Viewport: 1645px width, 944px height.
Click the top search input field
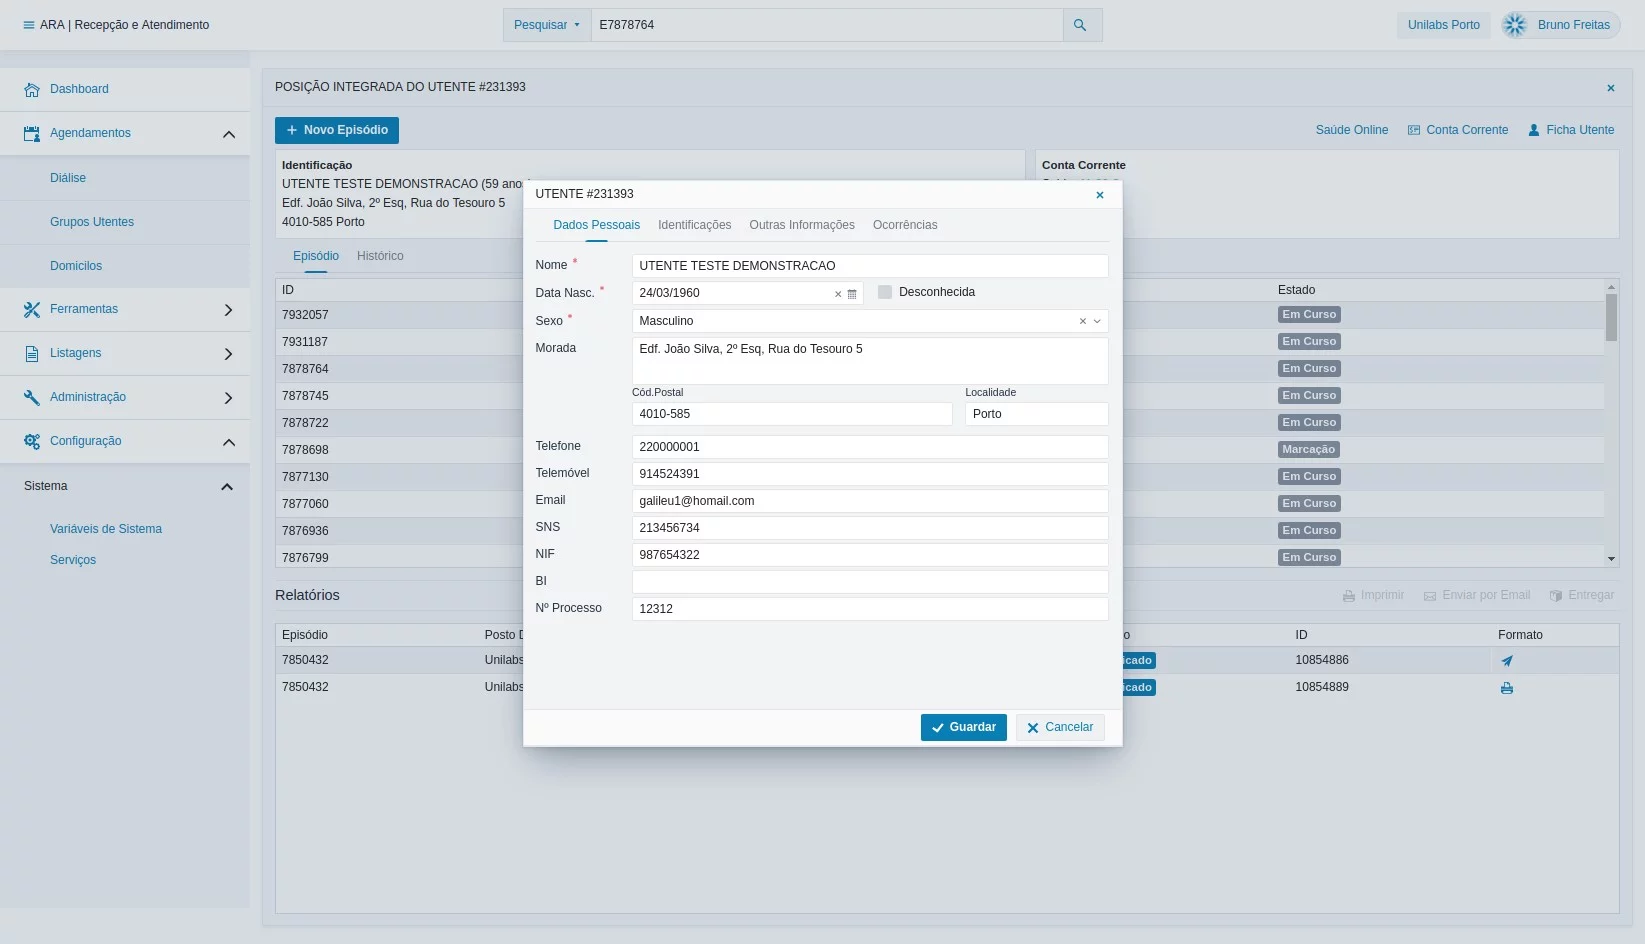827,25
